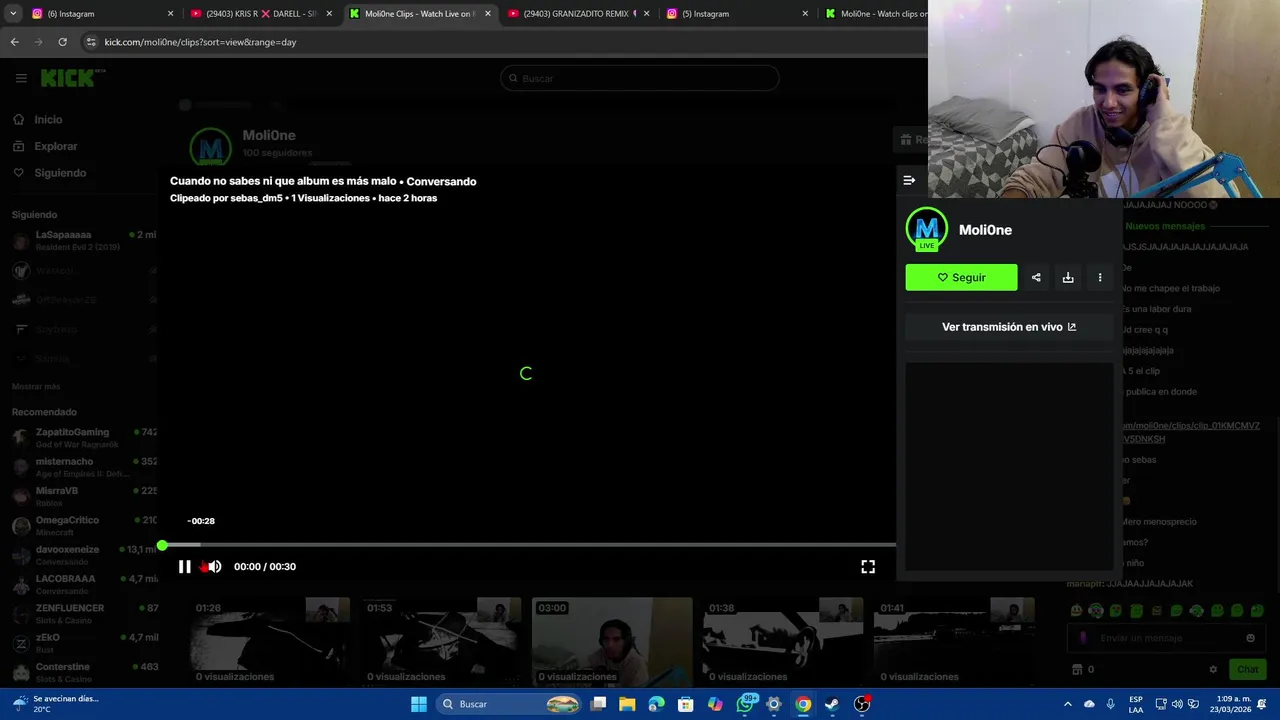
Task: Open Steam from taskbar
Action: point(832,704)
